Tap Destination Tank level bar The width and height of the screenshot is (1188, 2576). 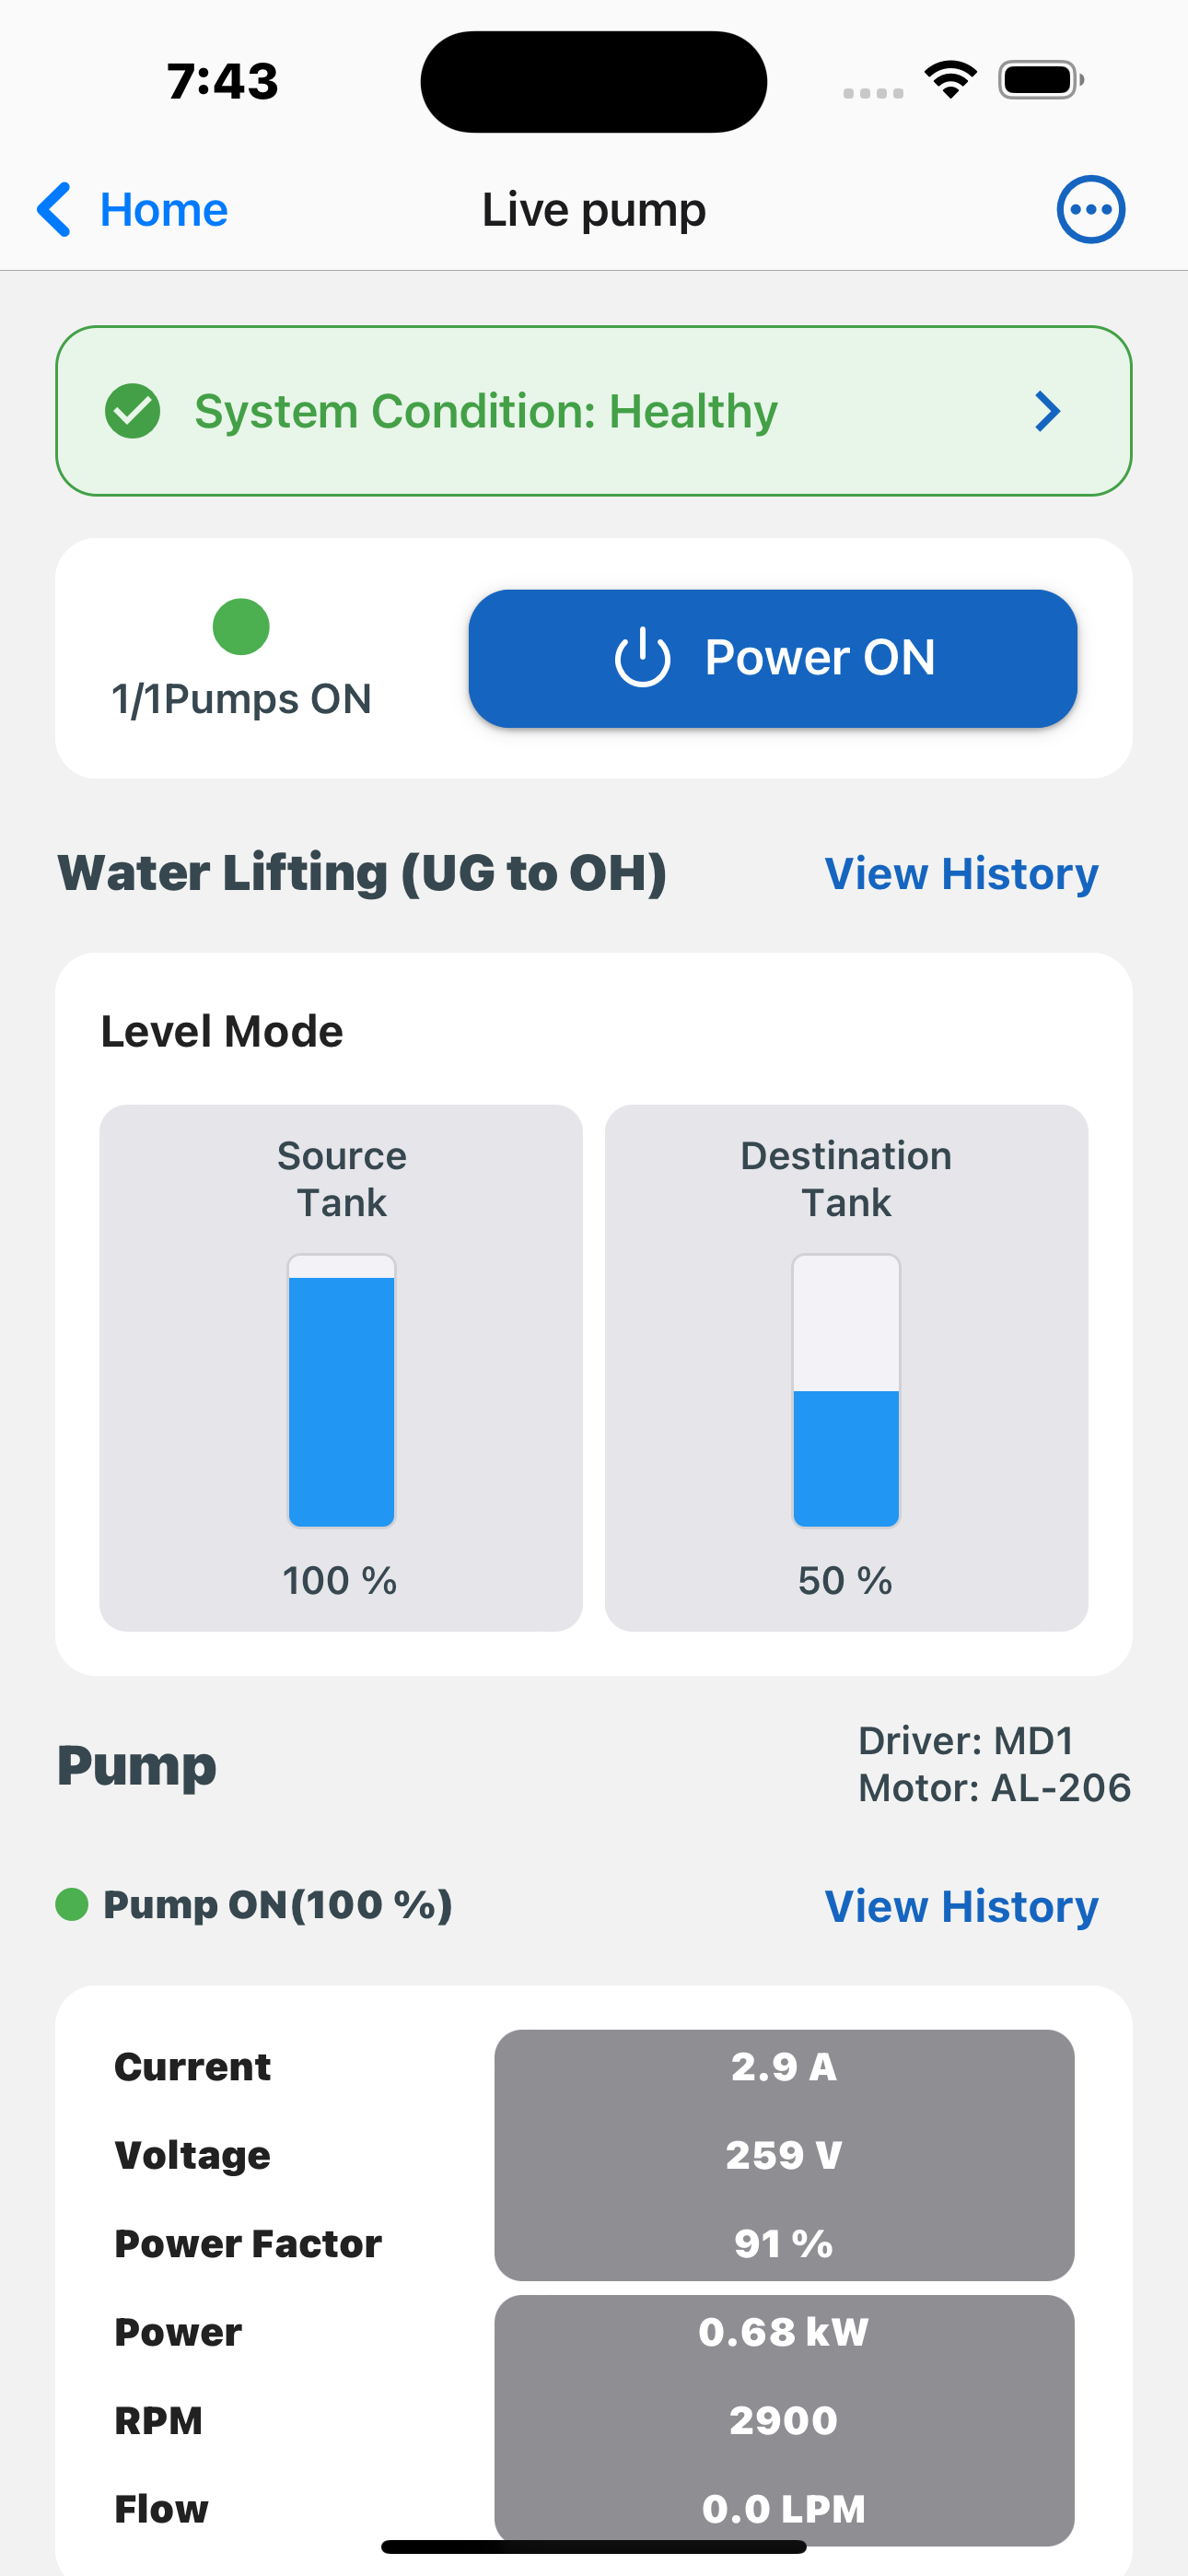click(846, 1391)
